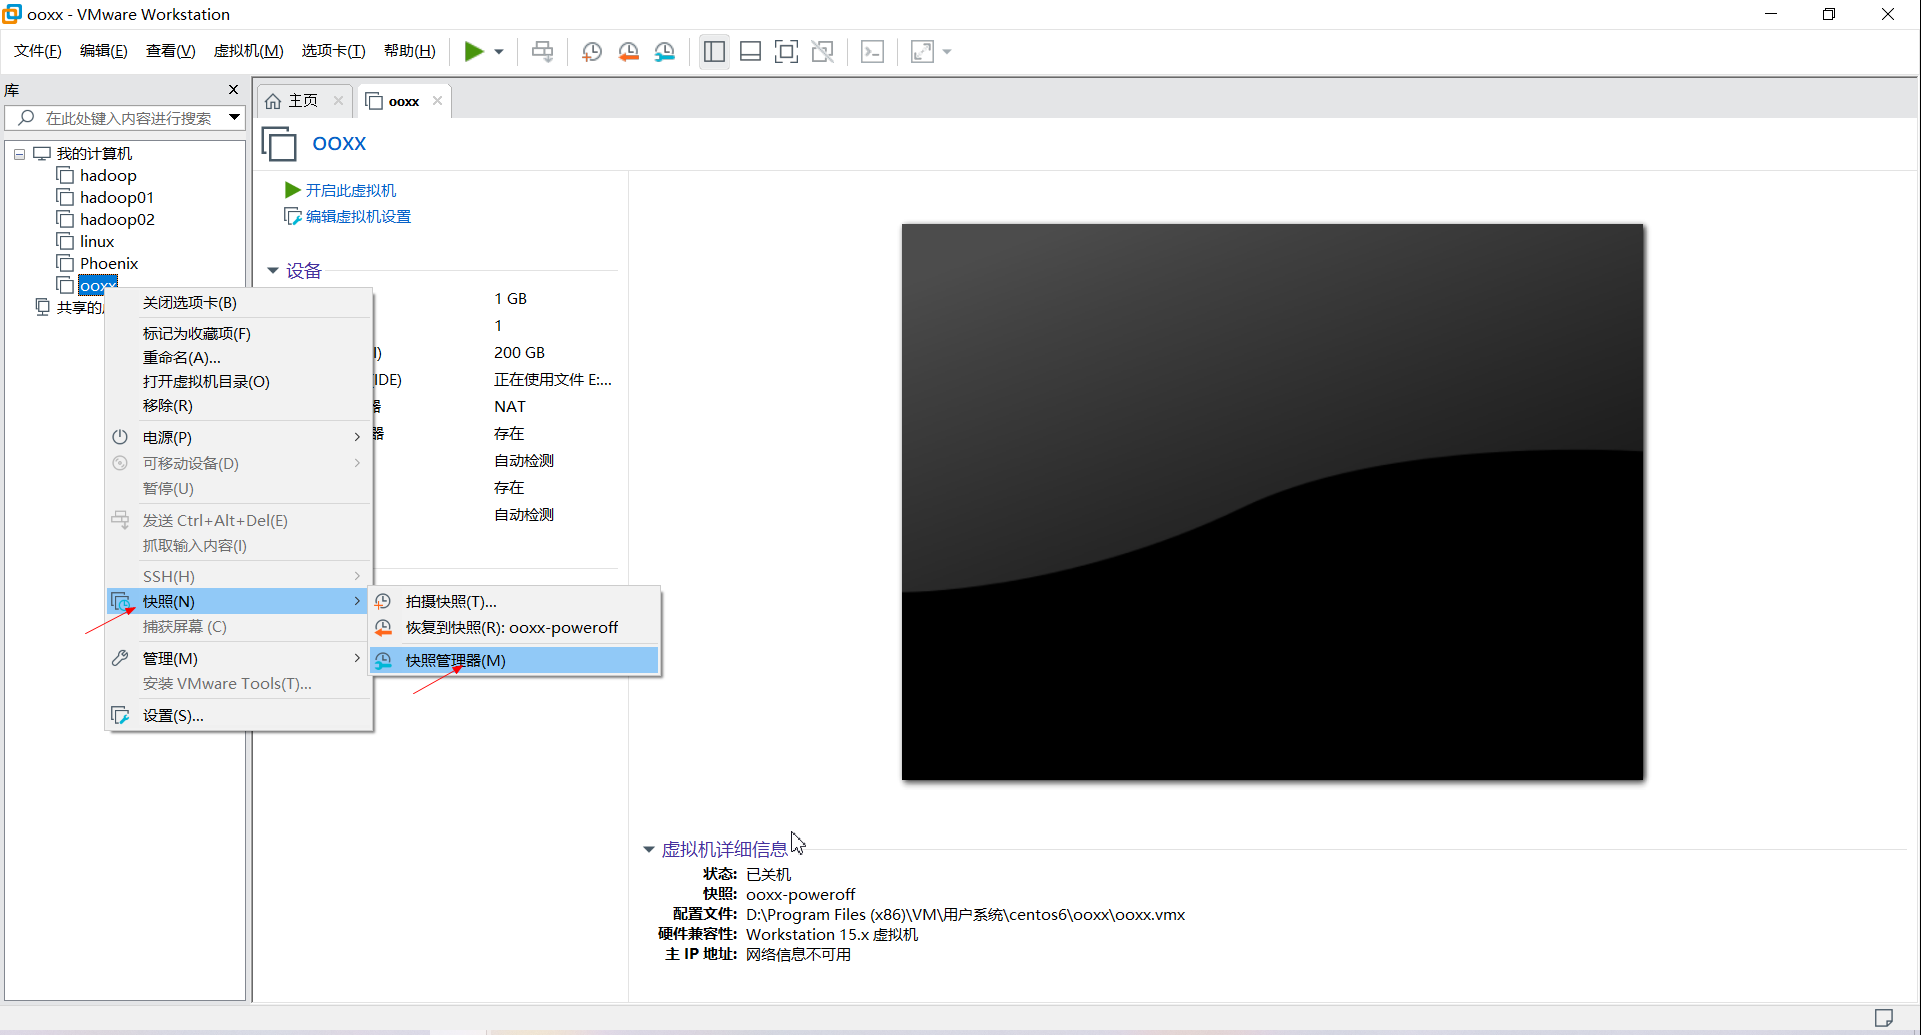Open library search filter dropdown

[234, 118]
